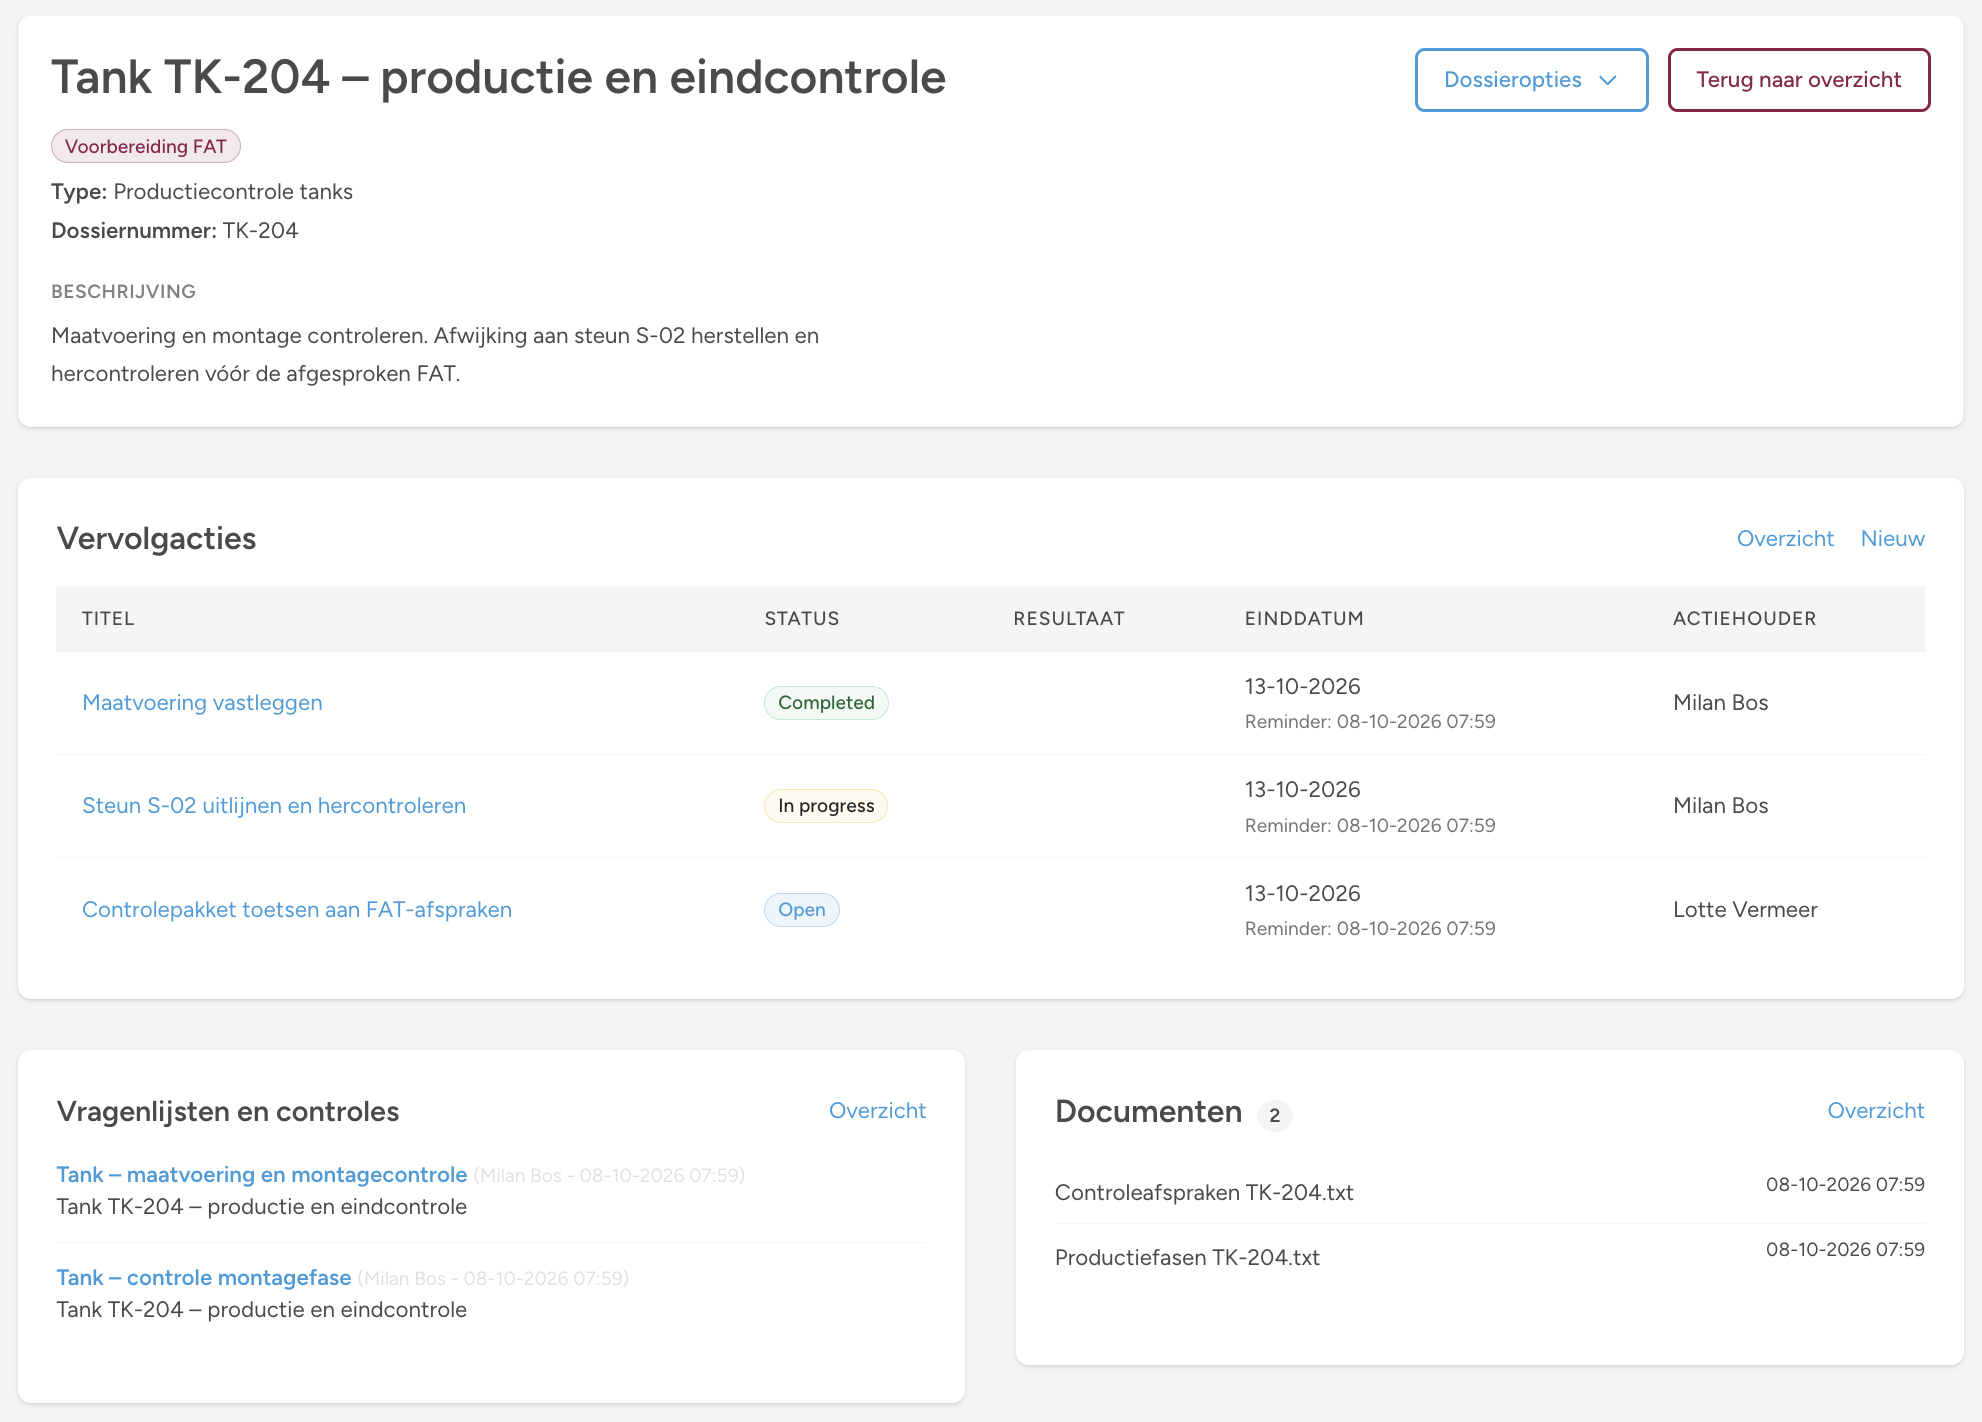Screen dimensions: 1982x1422
Task: Open Overzicht link in Vervolgacties
Action: coord(1785,538)
